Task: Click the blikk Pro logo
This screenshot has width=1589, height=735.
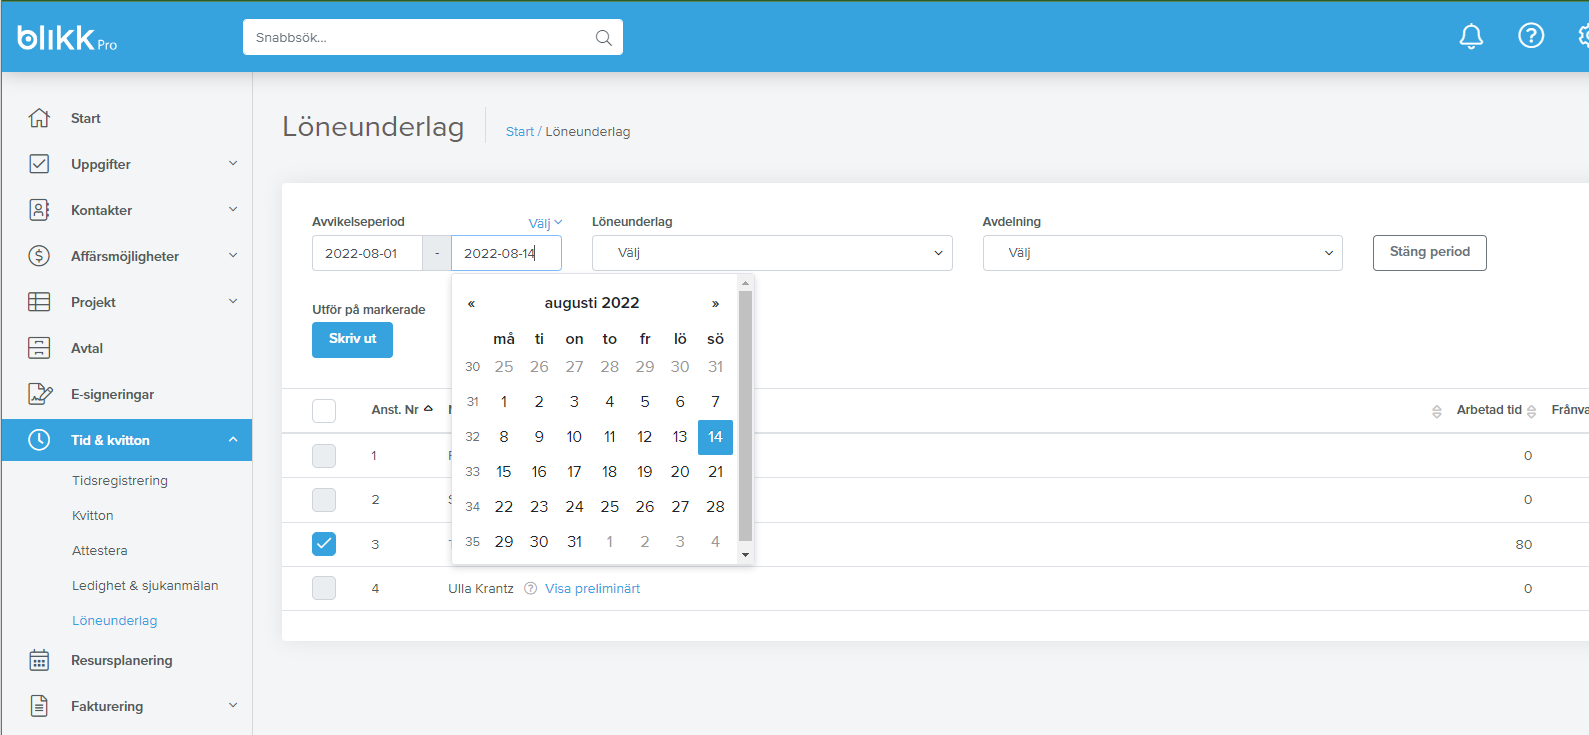Action: [67, 38]
